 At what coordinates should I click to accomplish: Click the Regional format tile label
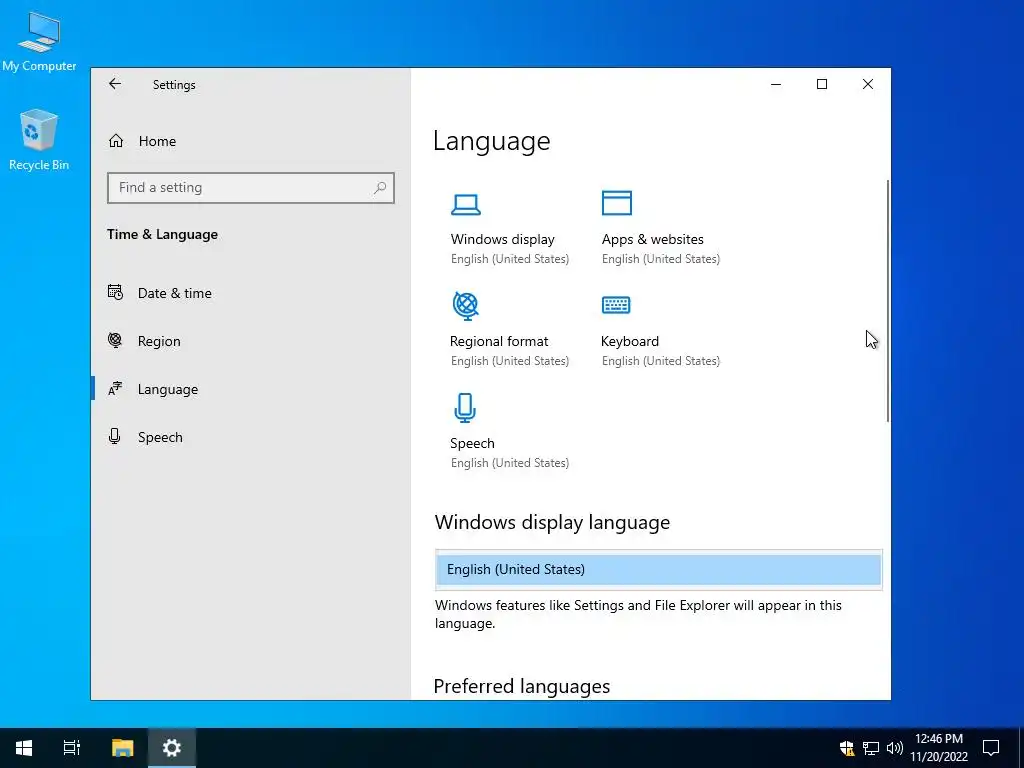click(x=499, y=342)
